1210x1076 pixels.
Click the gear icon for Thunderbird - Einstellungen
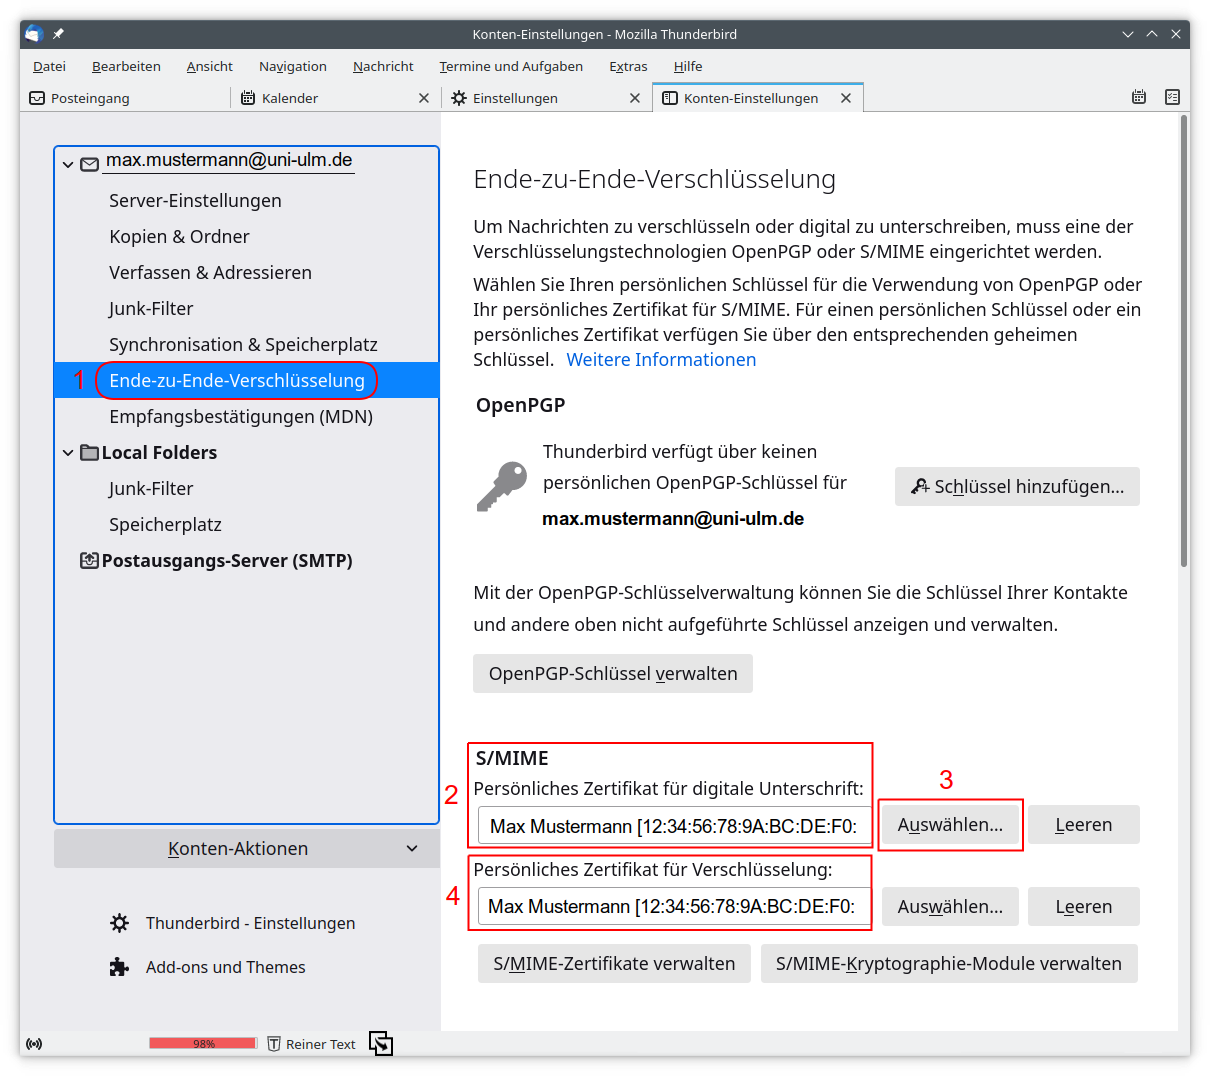click(119, 923)
